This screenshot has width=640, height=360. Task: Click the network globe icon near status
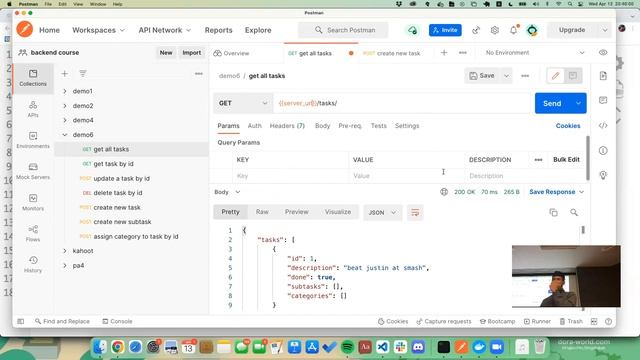click(x=444, y=192)
